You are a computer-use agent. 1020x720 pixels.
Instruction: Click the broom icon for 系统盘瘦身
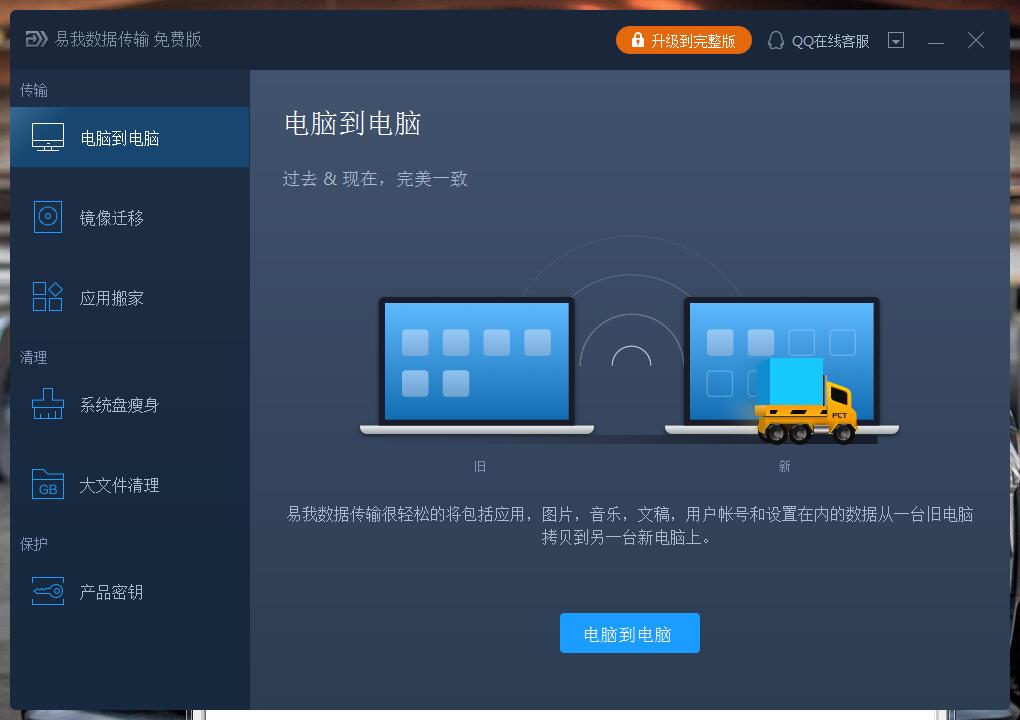click(48, 403)
